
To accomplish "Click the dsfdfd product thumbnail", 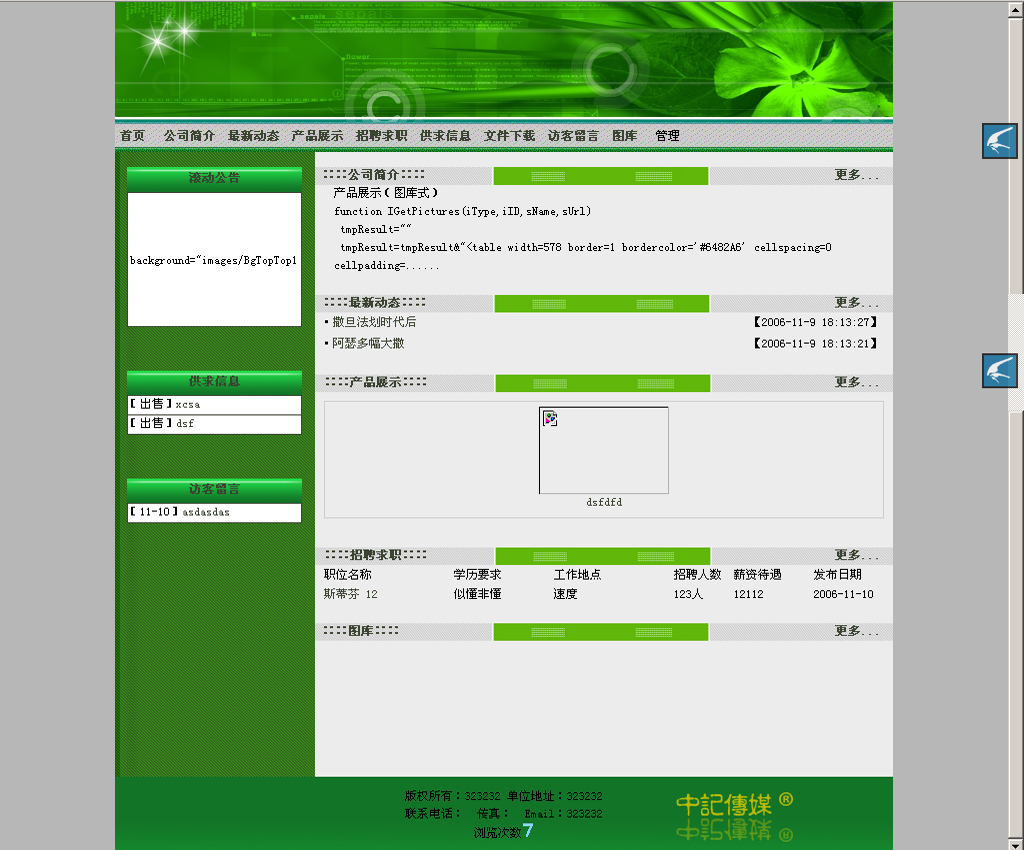I will pyautogui.click(x=604, y=450).
